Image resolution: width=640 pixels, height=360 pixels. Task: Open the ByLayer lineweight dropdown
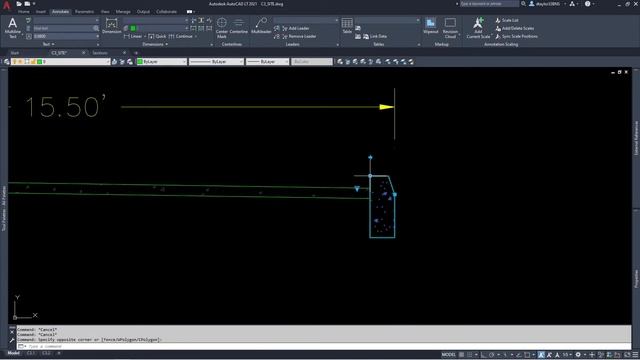[x=286, y=62]
